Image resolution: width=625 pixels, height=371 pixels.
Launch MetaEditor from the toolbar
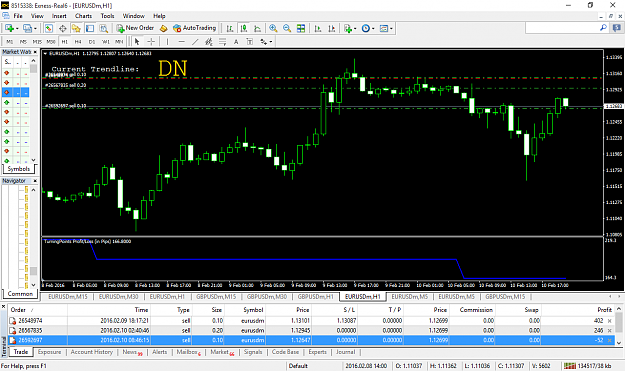(163, 28)
